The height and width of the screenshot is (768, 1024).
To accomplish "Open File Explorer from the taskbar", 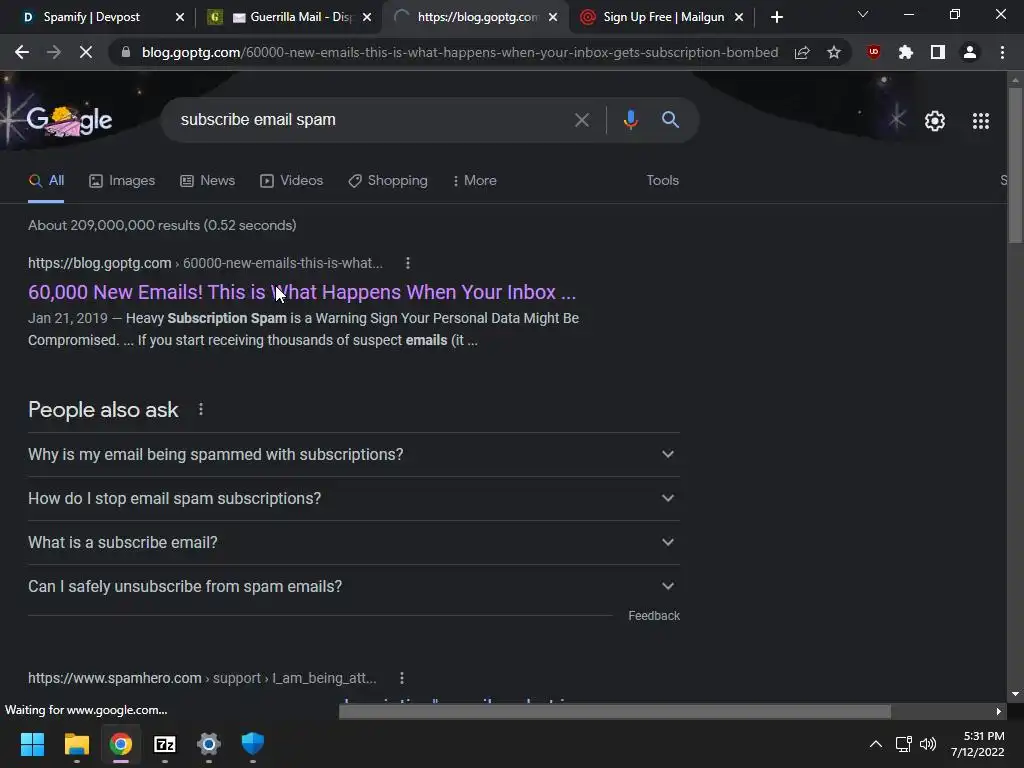I will pos(76,744).
